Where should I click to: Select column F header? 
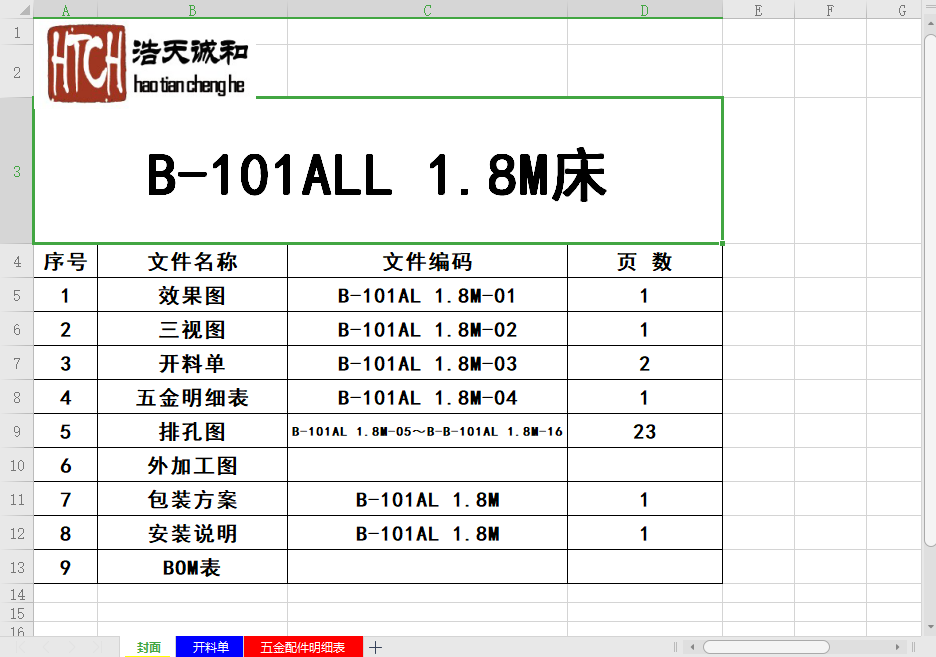pos(830,10)
